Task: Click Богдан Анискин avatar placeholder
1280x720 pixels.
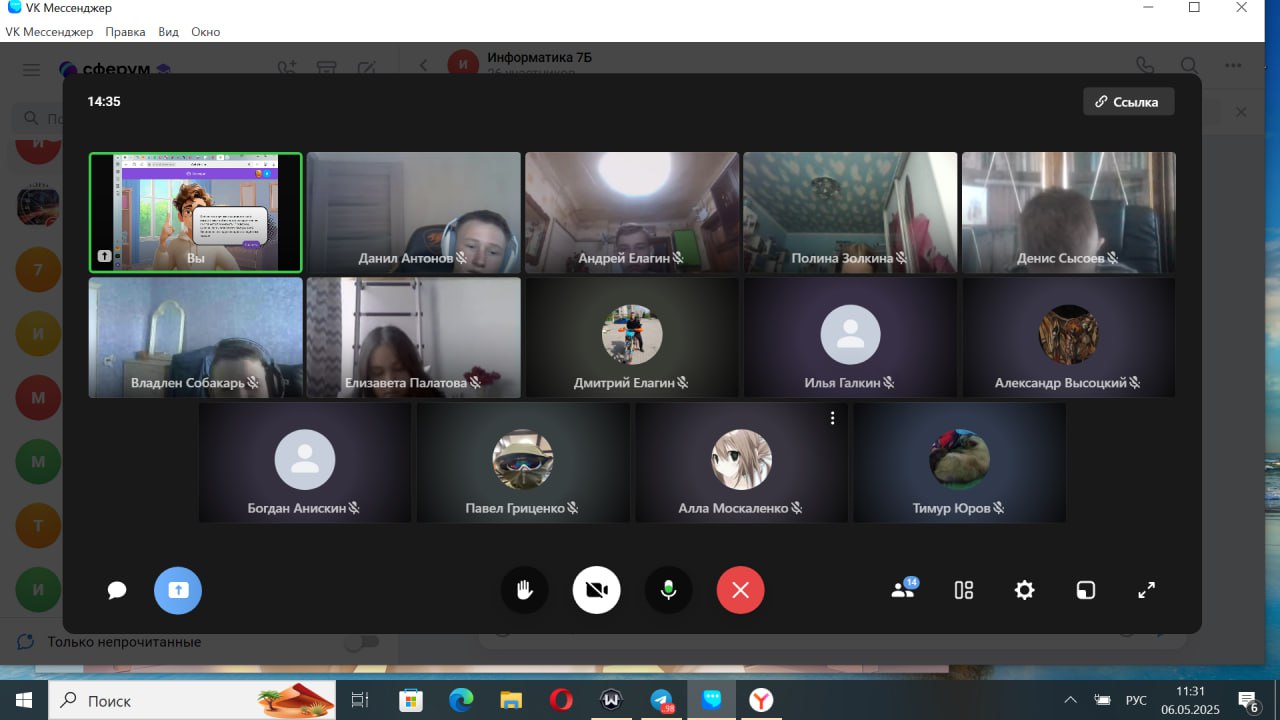Action: 304,459
